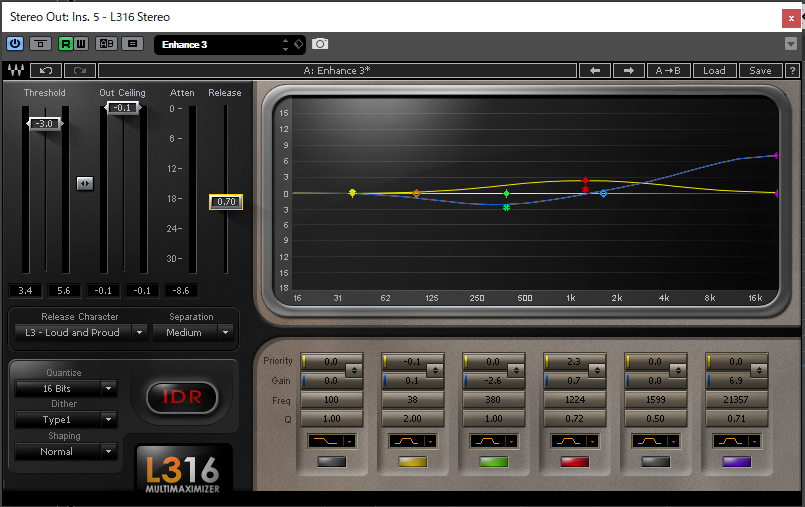Click the green band gain marker below zero line
This screenshot has height=507, width=805.
506,207
